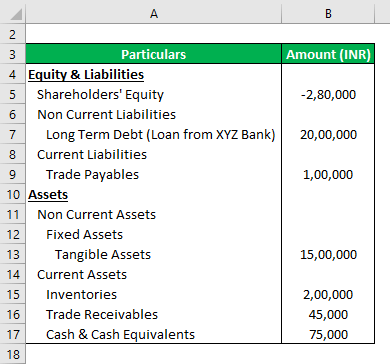The width and height of the screenshot is (390, 364).
Task: Select the Fixed Assets cell
Action: point(153,234)
